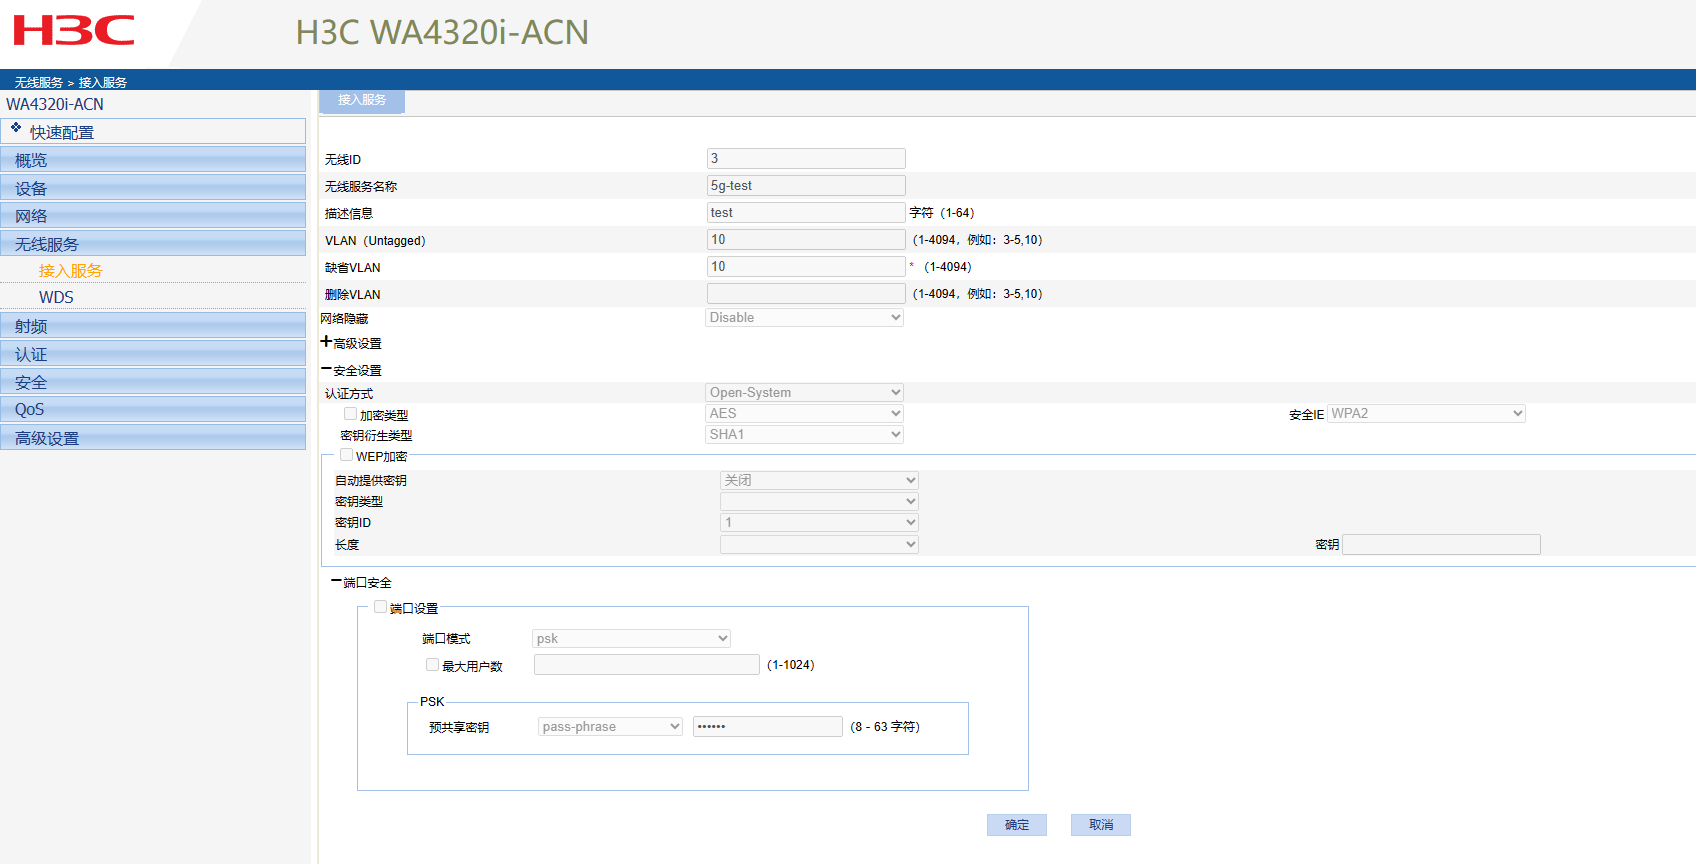Click 无线服务 in the breadcrumb
The height and width of the screenshot is (864, 1696).
[x=39, y=82]
